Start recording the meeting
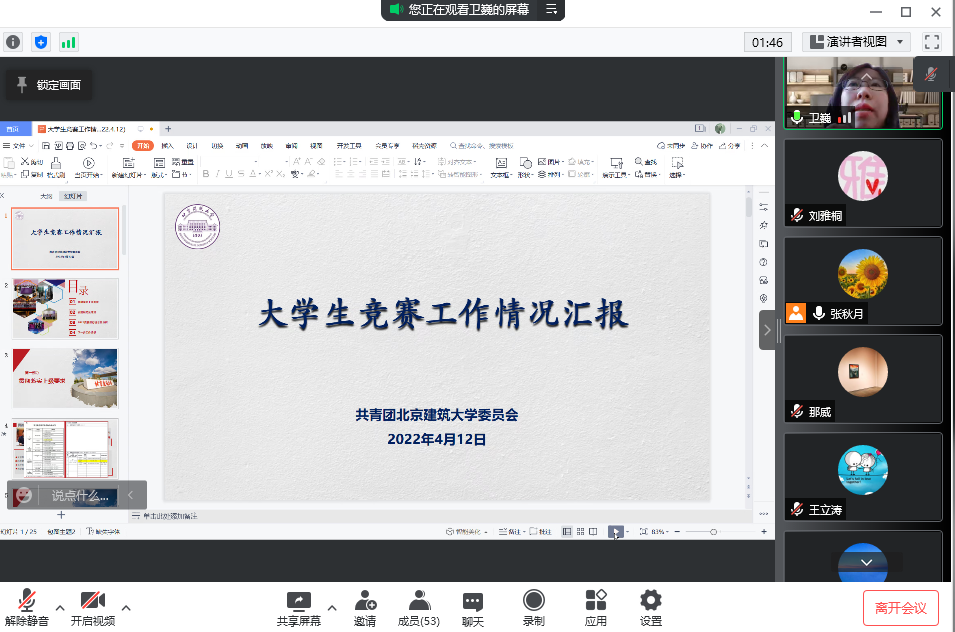 click(x=534, y=608)
